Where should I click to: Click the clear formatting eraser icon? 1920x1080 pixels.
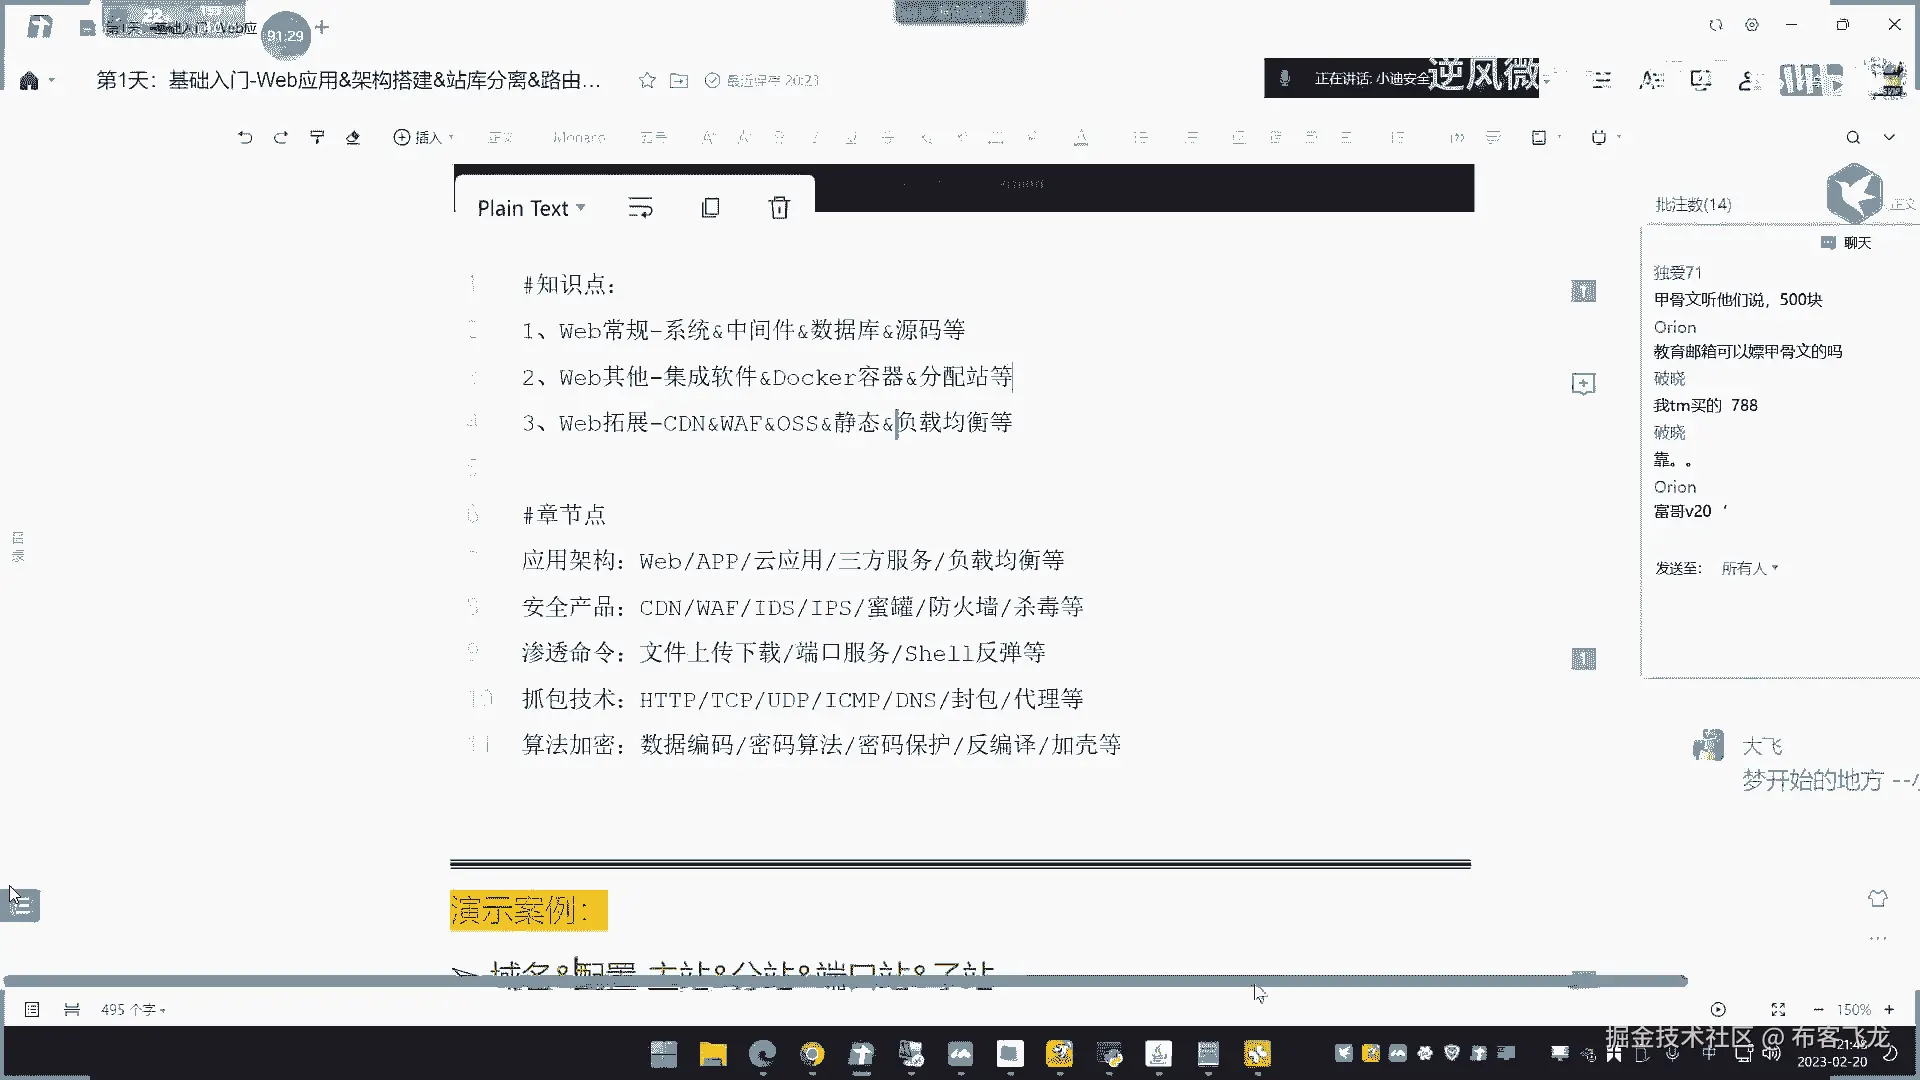tap(353, 137)
